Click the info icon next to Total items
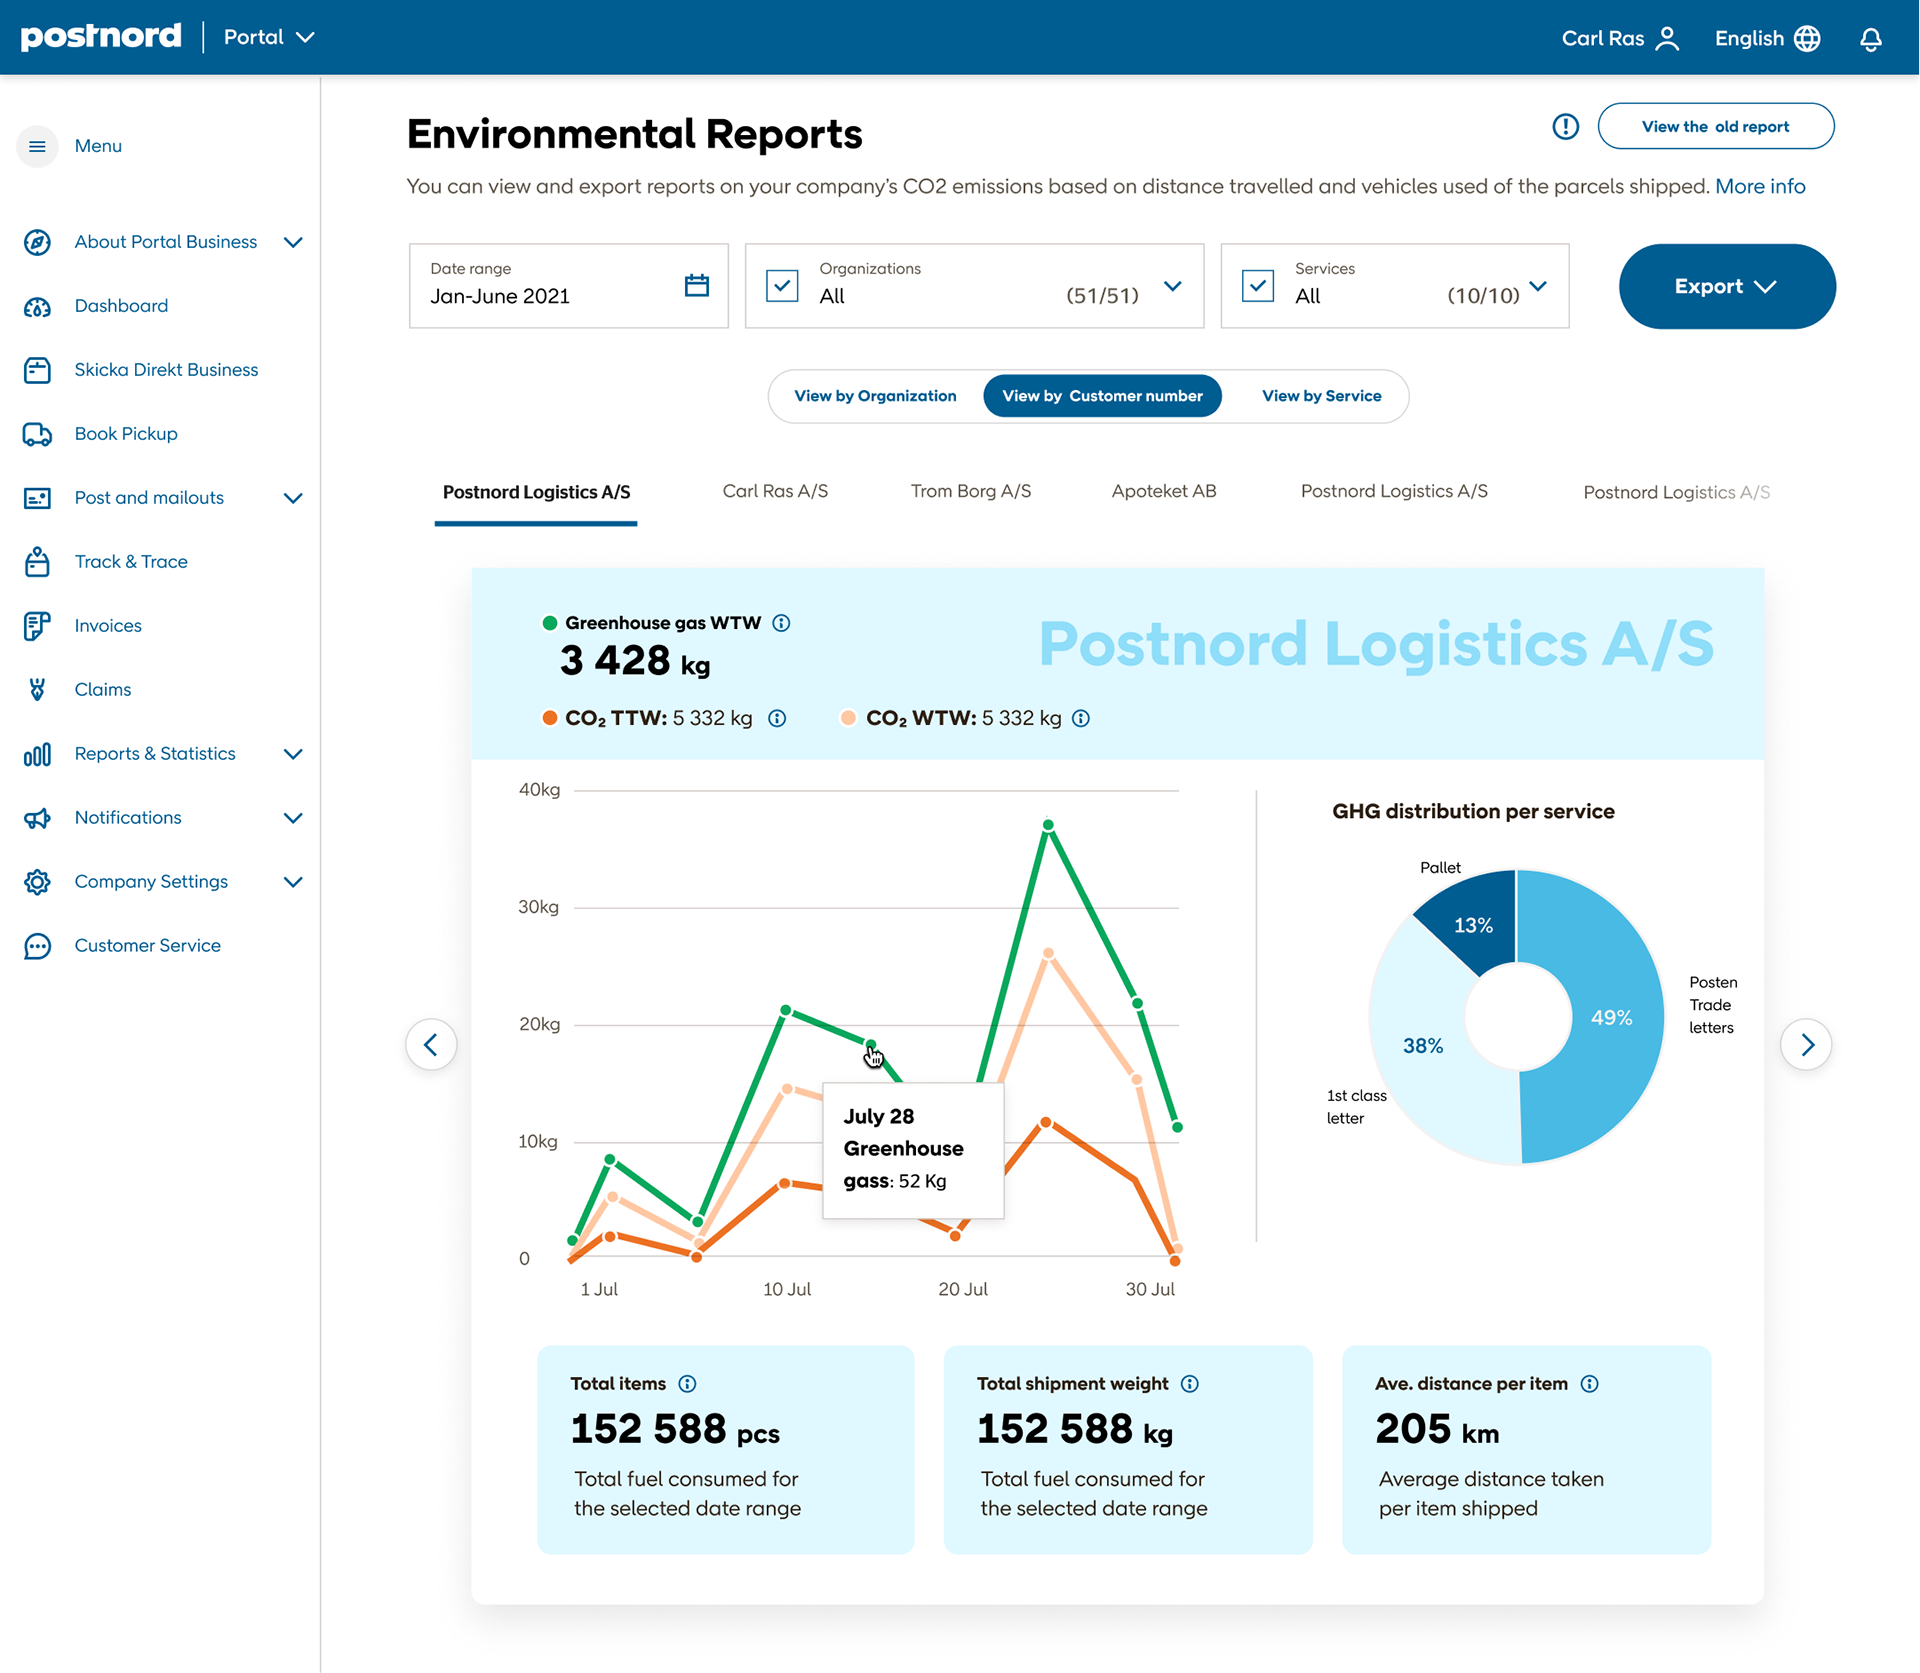This screenshot has width=1920, height=1673. (687, 1384)
